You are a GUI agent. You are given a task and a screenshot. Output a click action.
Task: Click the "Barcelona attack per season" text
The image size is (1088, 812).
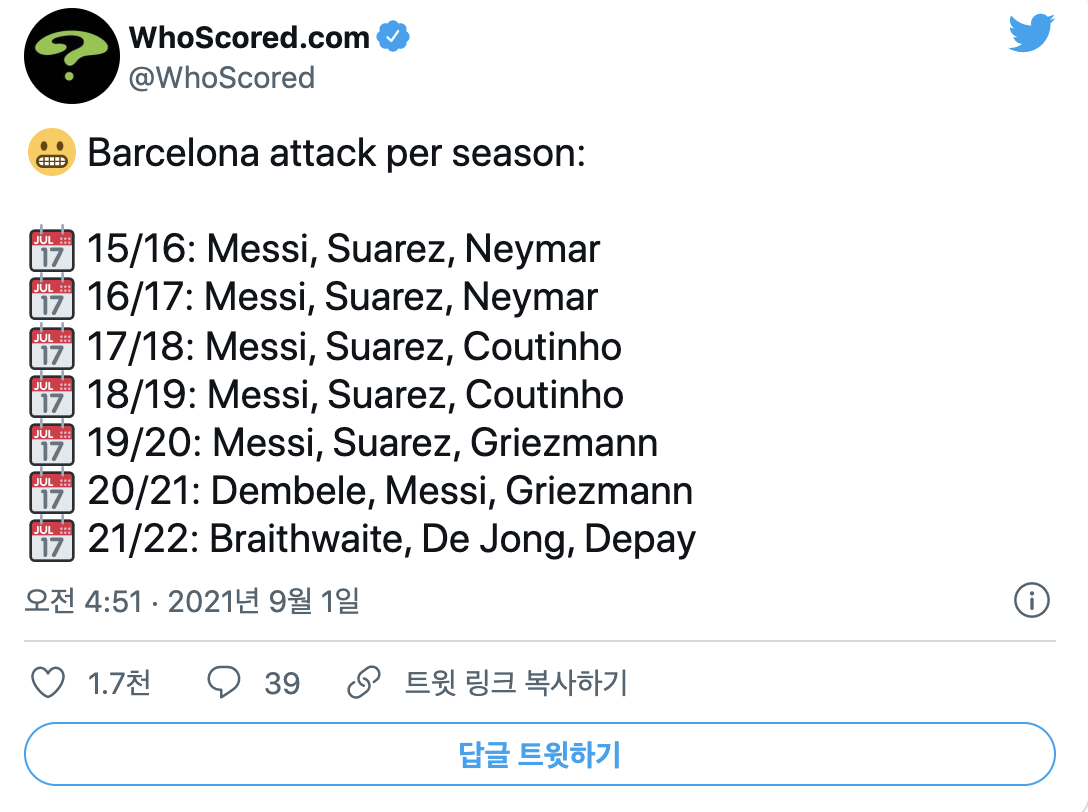(336, 155)
